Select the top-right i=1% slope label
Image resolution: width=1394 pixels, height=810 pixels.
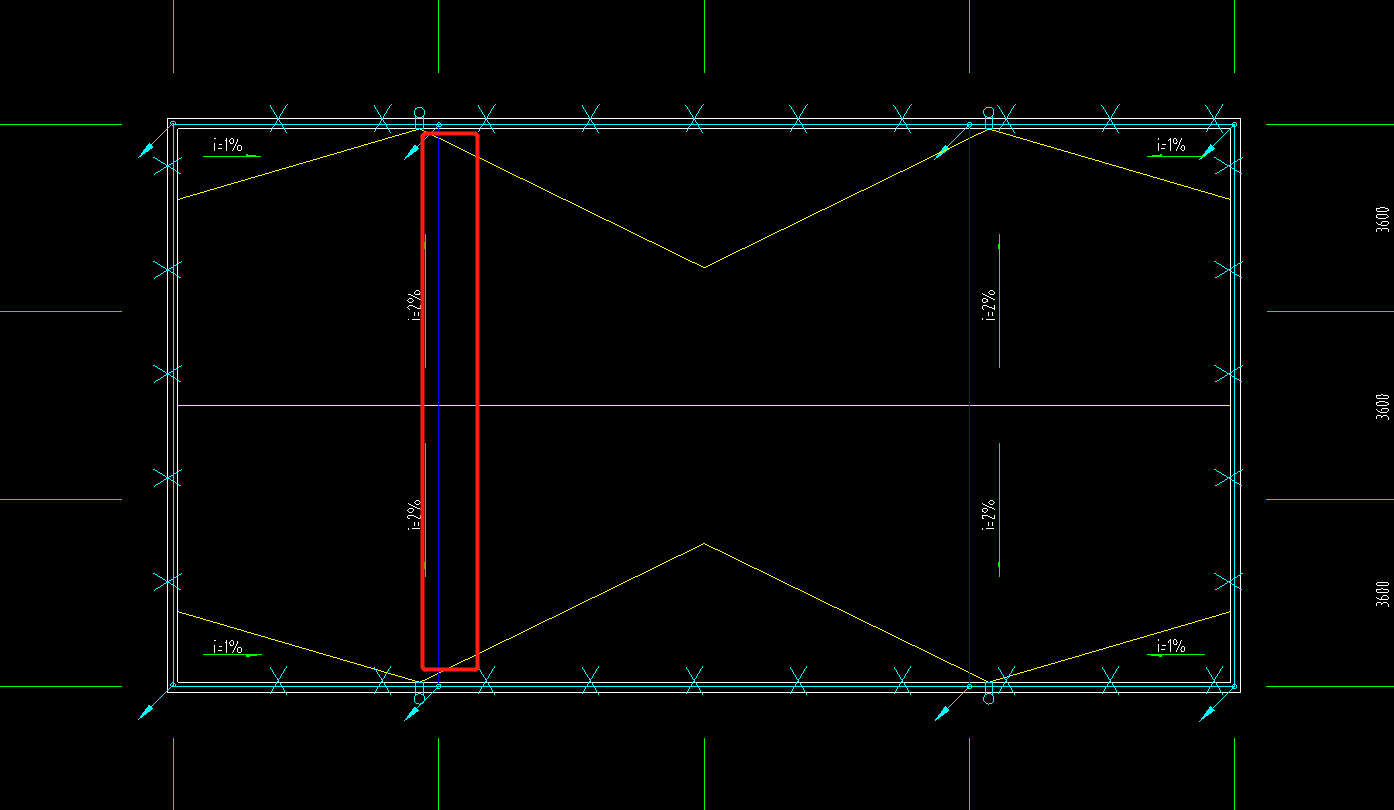point(1170,145)
